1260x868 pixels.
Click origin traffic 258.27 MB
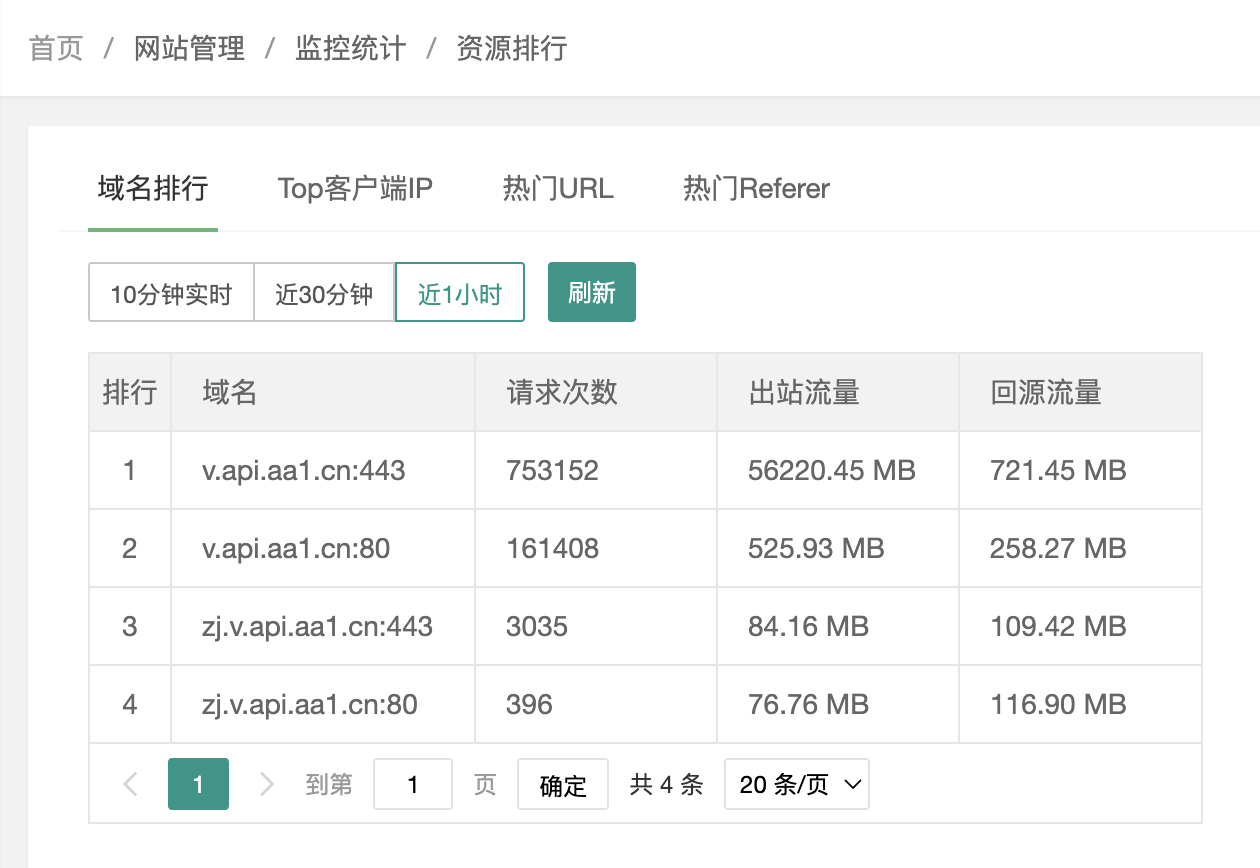coord(1058,548)
